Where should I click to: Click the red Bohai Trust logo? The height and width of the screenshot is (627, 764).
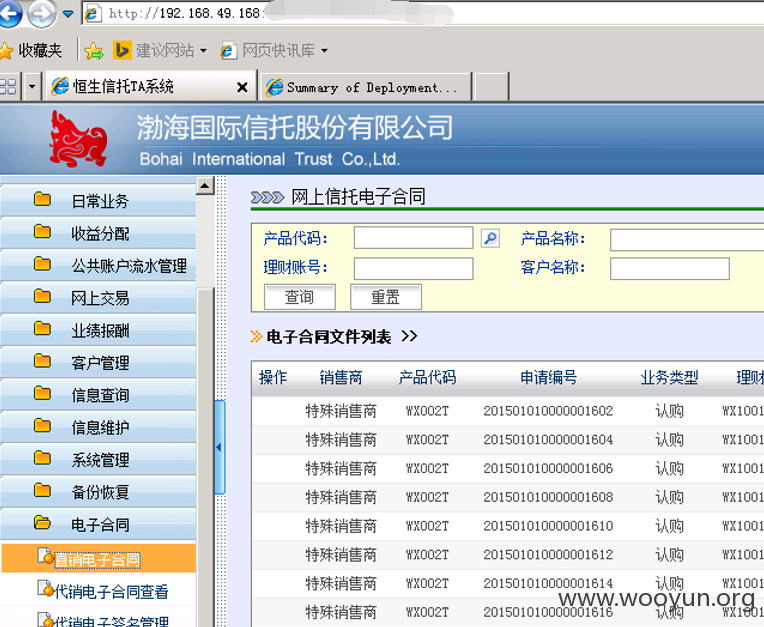click(x=78, y=139)
